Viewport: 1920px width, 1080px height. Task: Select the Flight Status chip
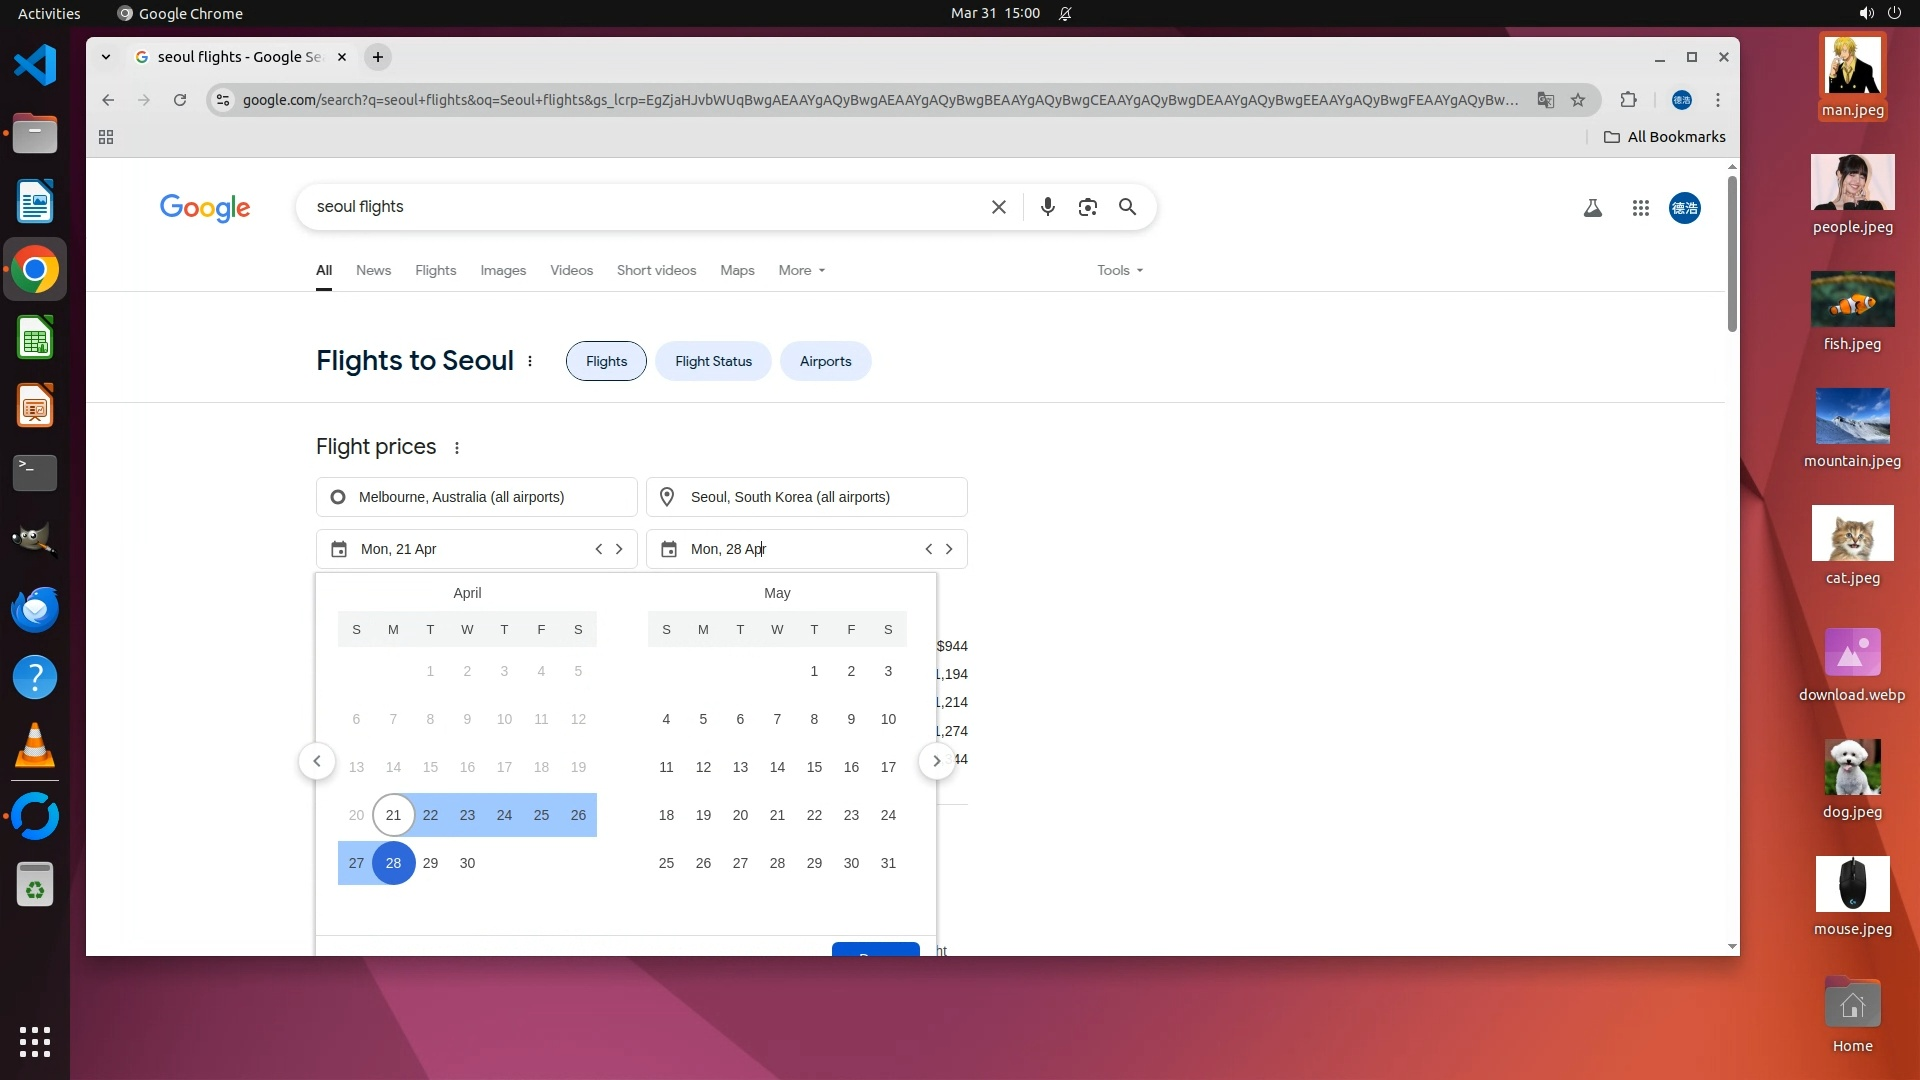[713, 361]
